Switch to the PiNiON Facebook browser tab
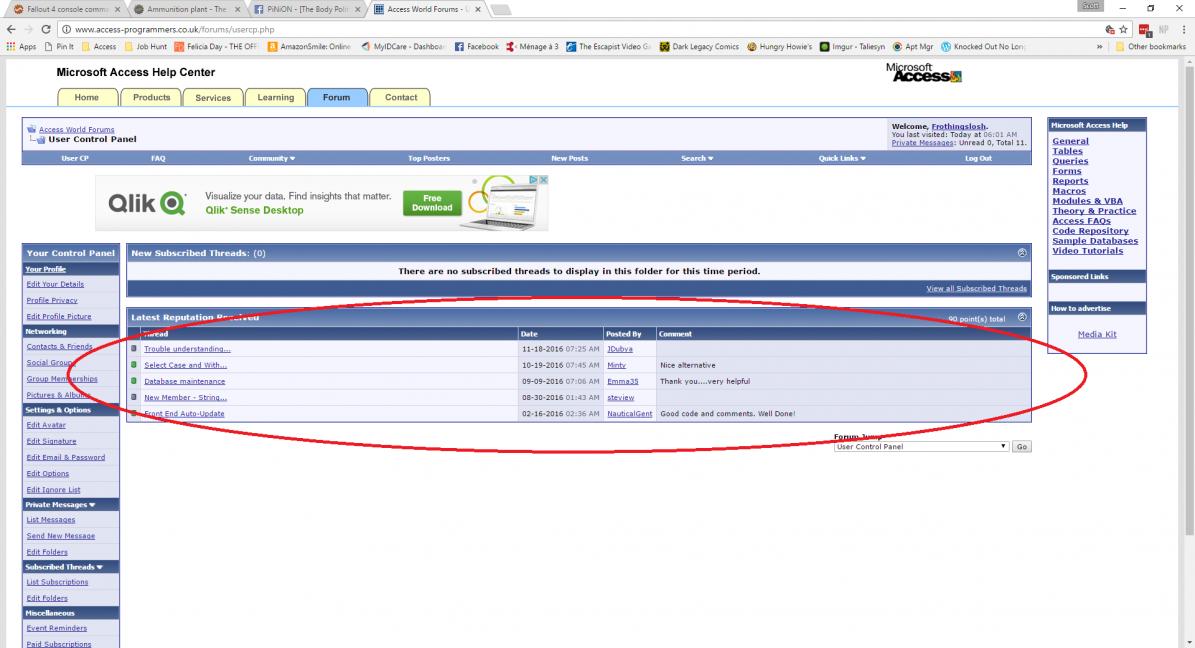The image size is (1195, 648). click(x=305, y=9)
